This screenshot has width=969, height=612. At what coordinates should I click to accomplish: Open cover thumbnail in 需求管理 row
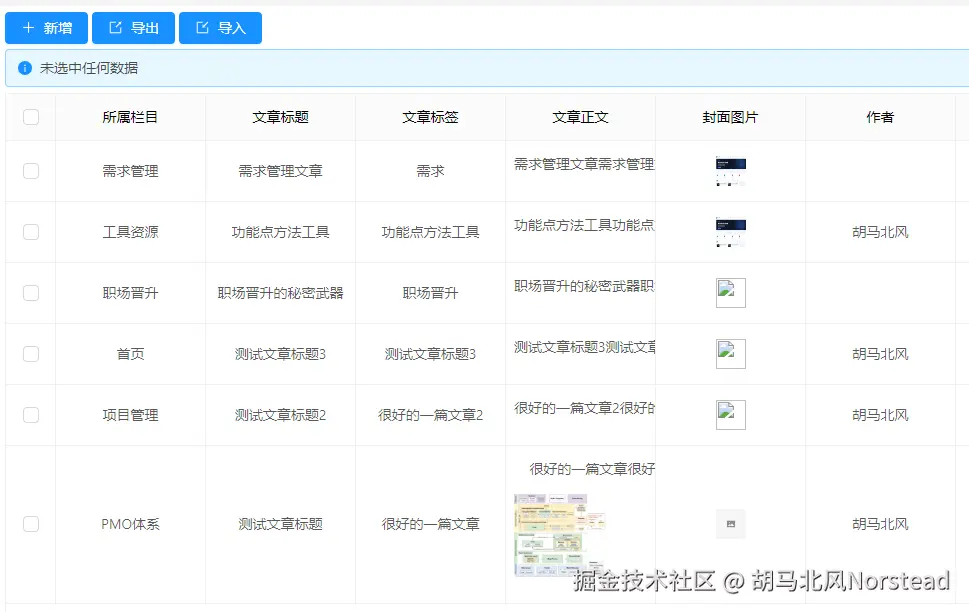point(730,171)
